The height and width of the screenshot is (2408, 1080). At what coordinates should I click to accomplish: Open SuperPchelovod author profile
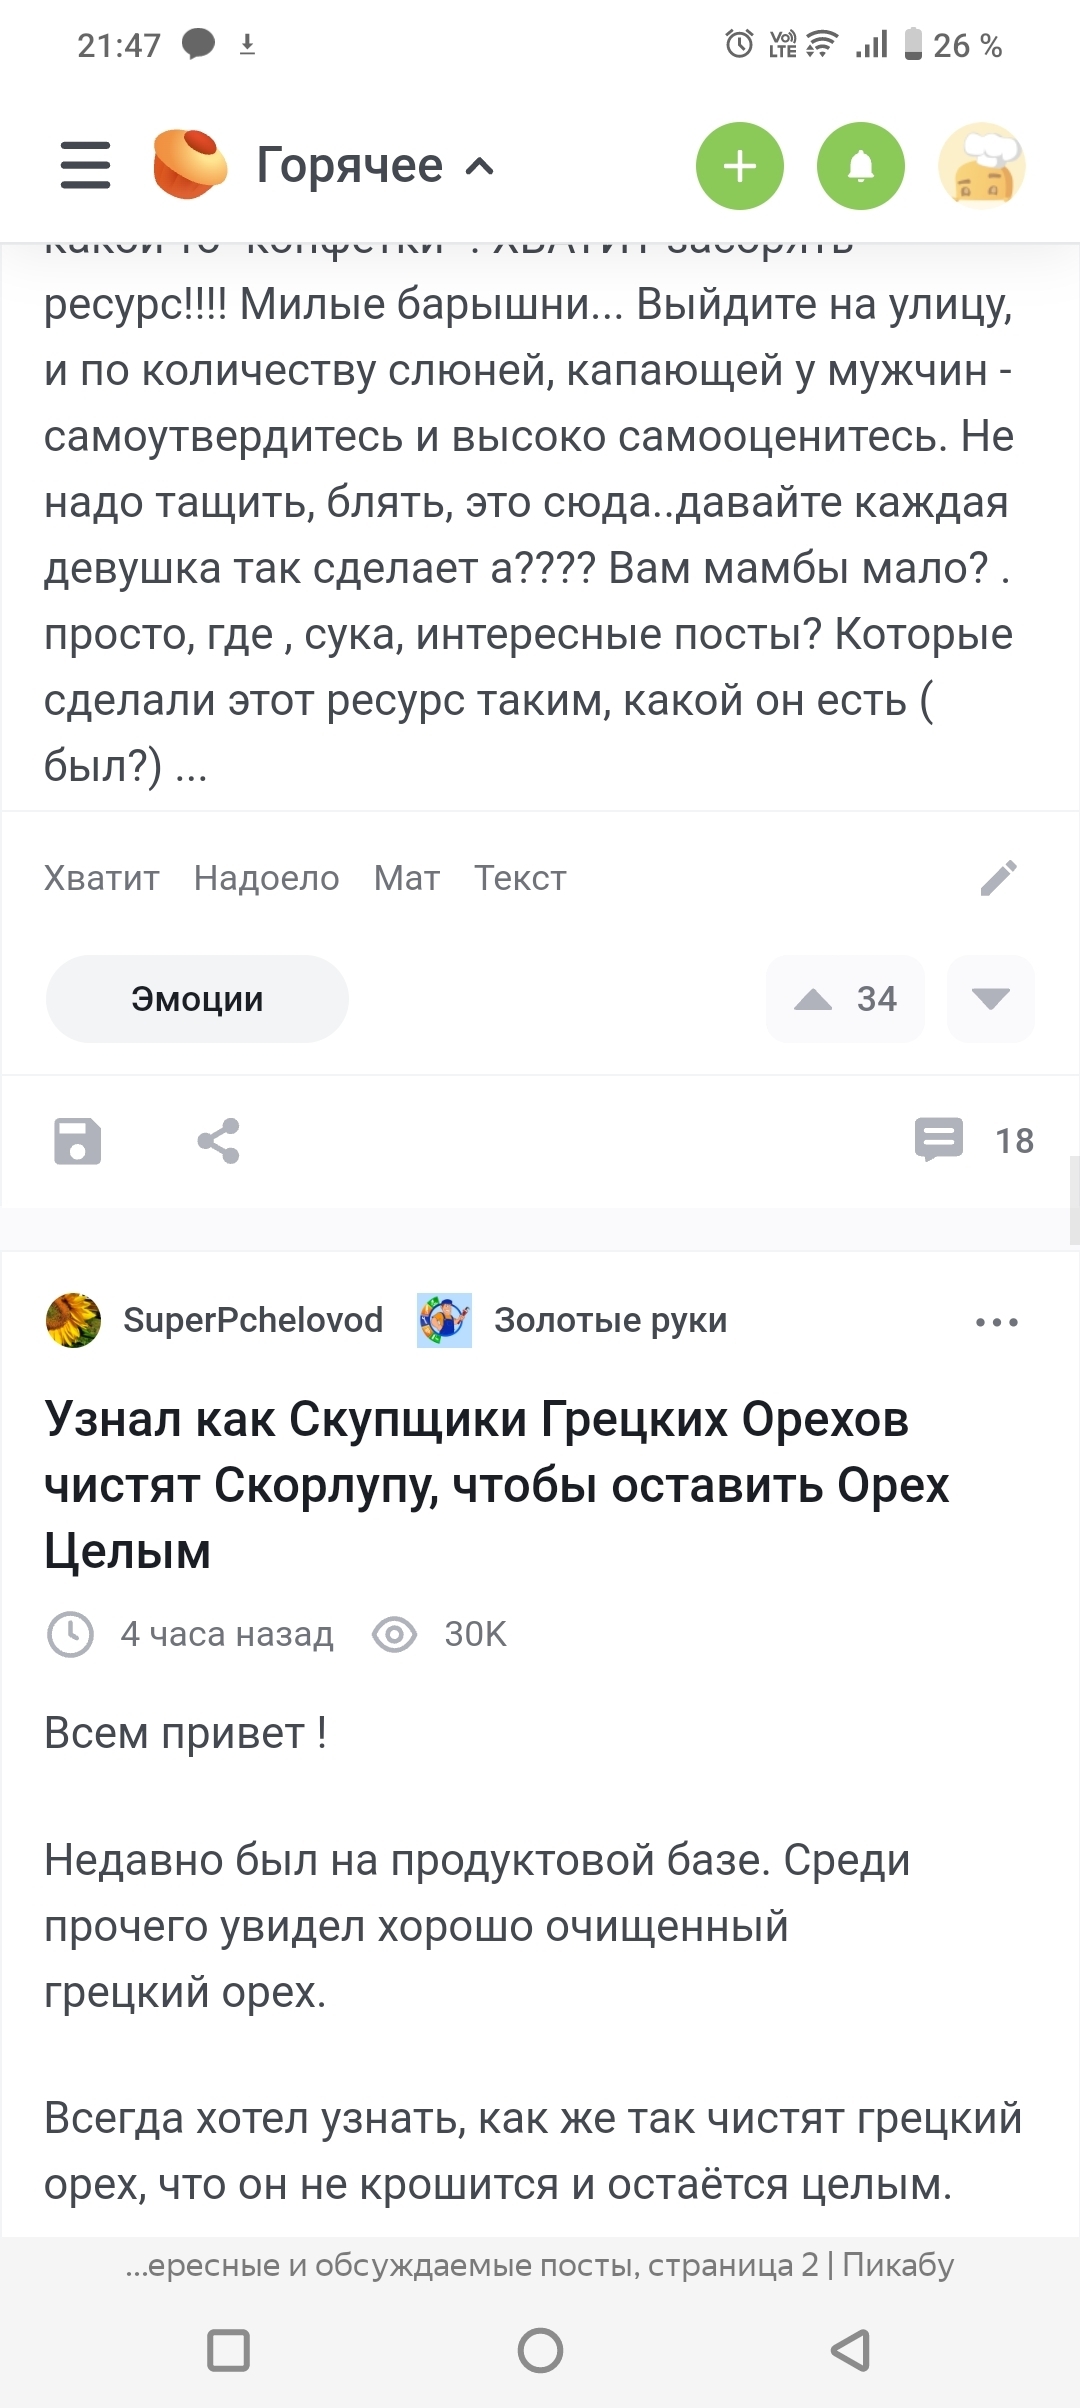pos(252,1320)
